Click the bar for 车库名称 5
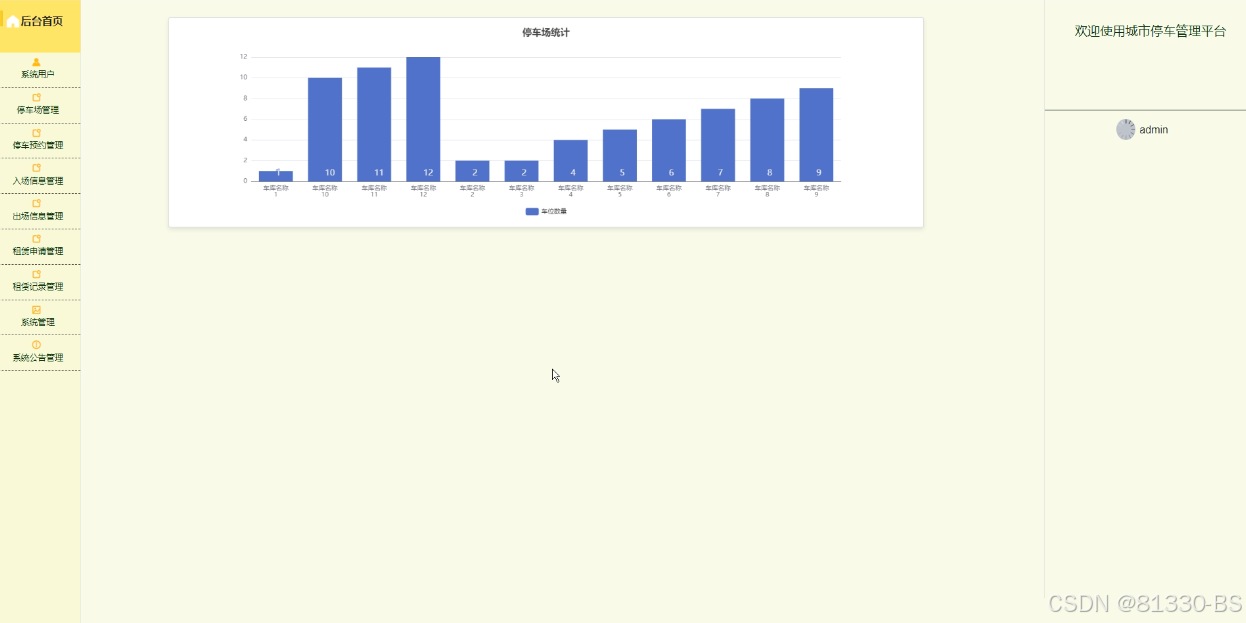Screen dimensions: 1246x623 620,155
